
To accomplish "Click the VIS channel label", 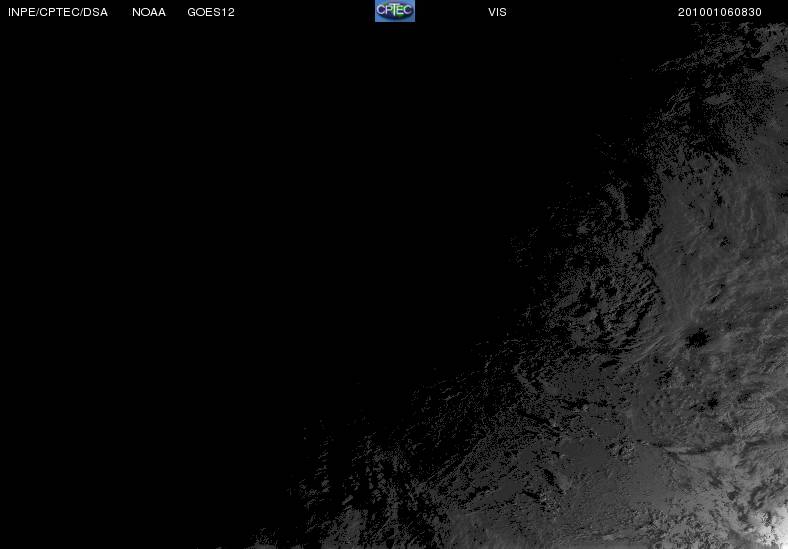I will (x=497, y=12).
